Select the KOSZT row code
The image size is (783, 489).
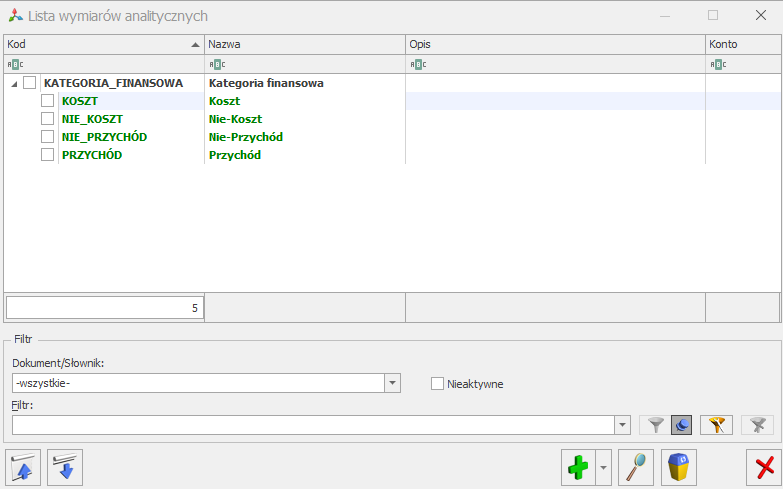pos(80,101)
